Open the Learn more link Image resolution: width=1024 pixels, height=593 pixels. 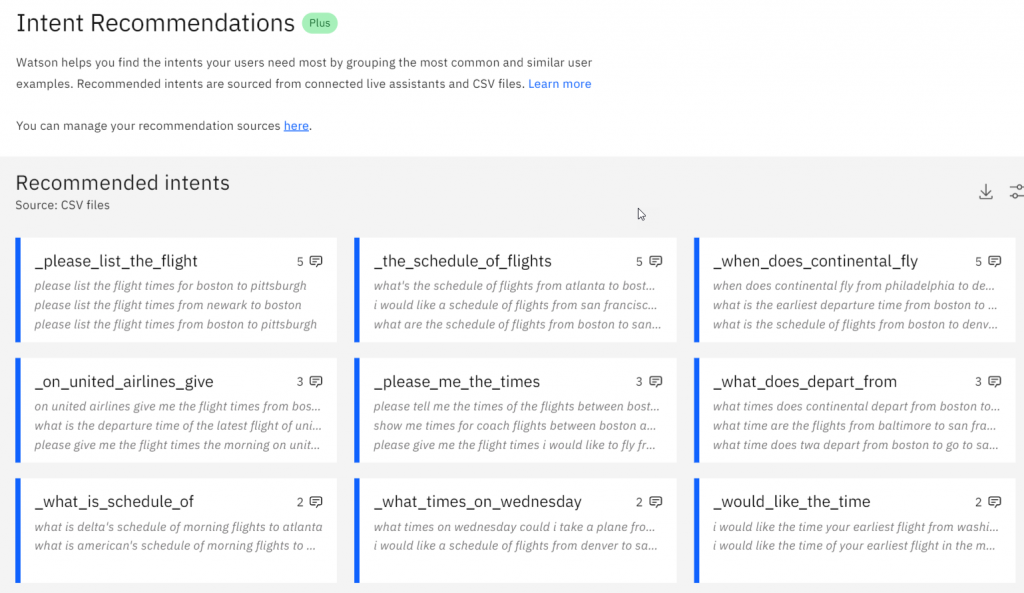pyautogui.click(x=560, y=84)
